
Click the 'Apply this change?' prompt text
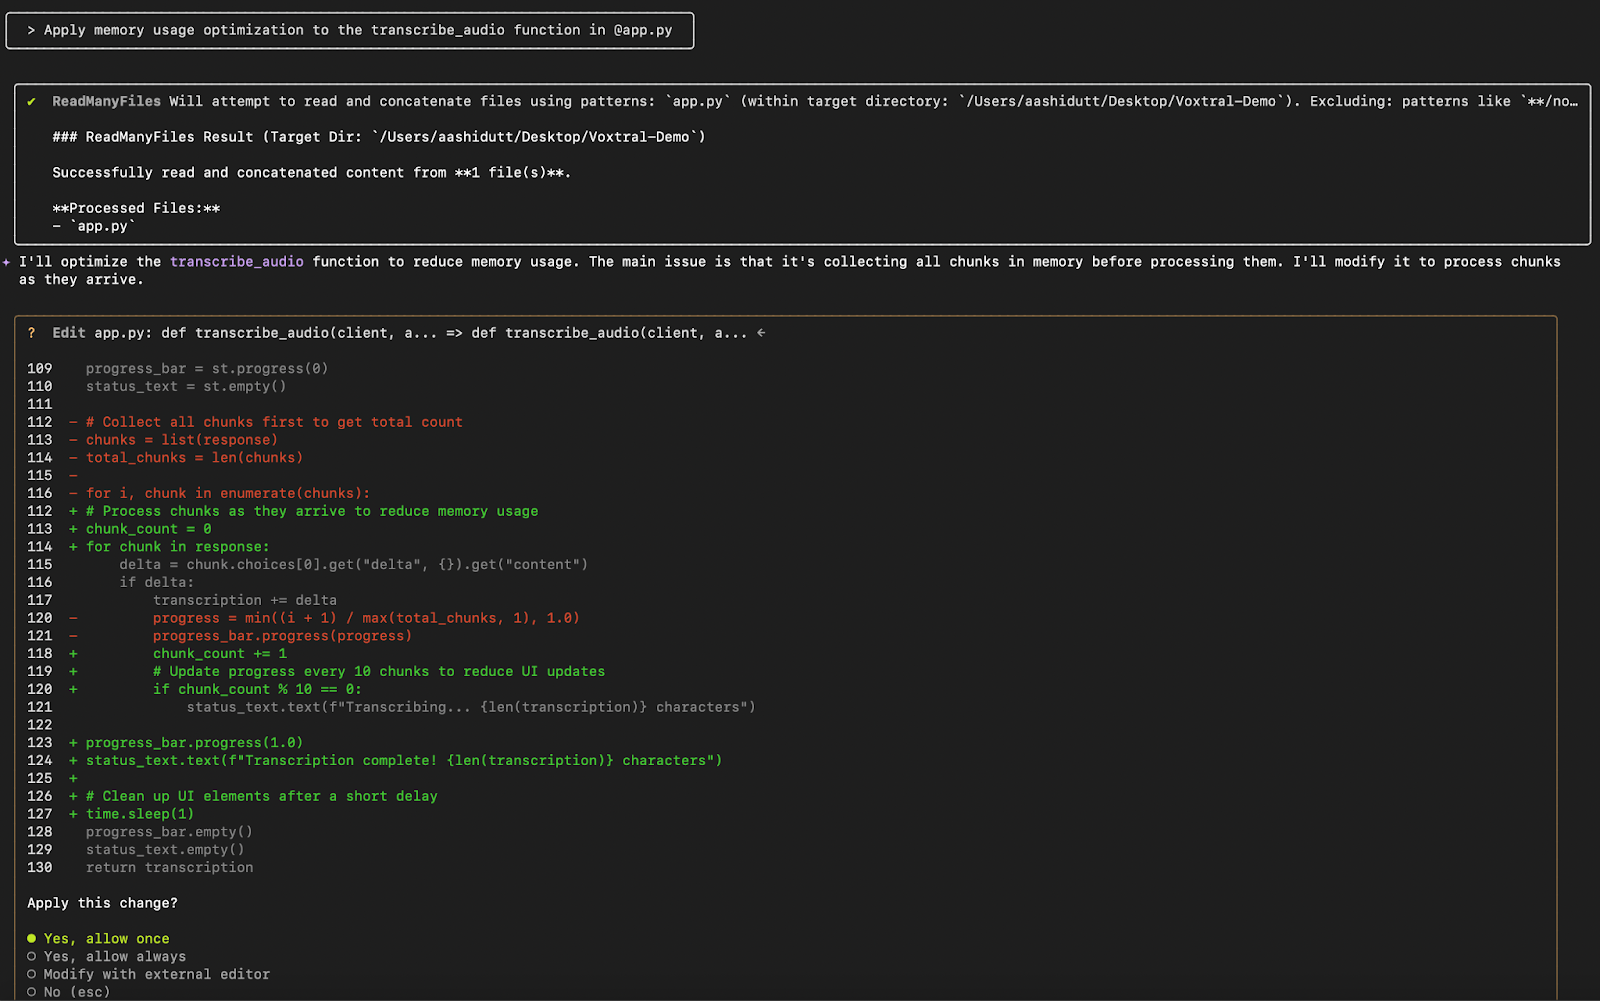click(102, 903)
